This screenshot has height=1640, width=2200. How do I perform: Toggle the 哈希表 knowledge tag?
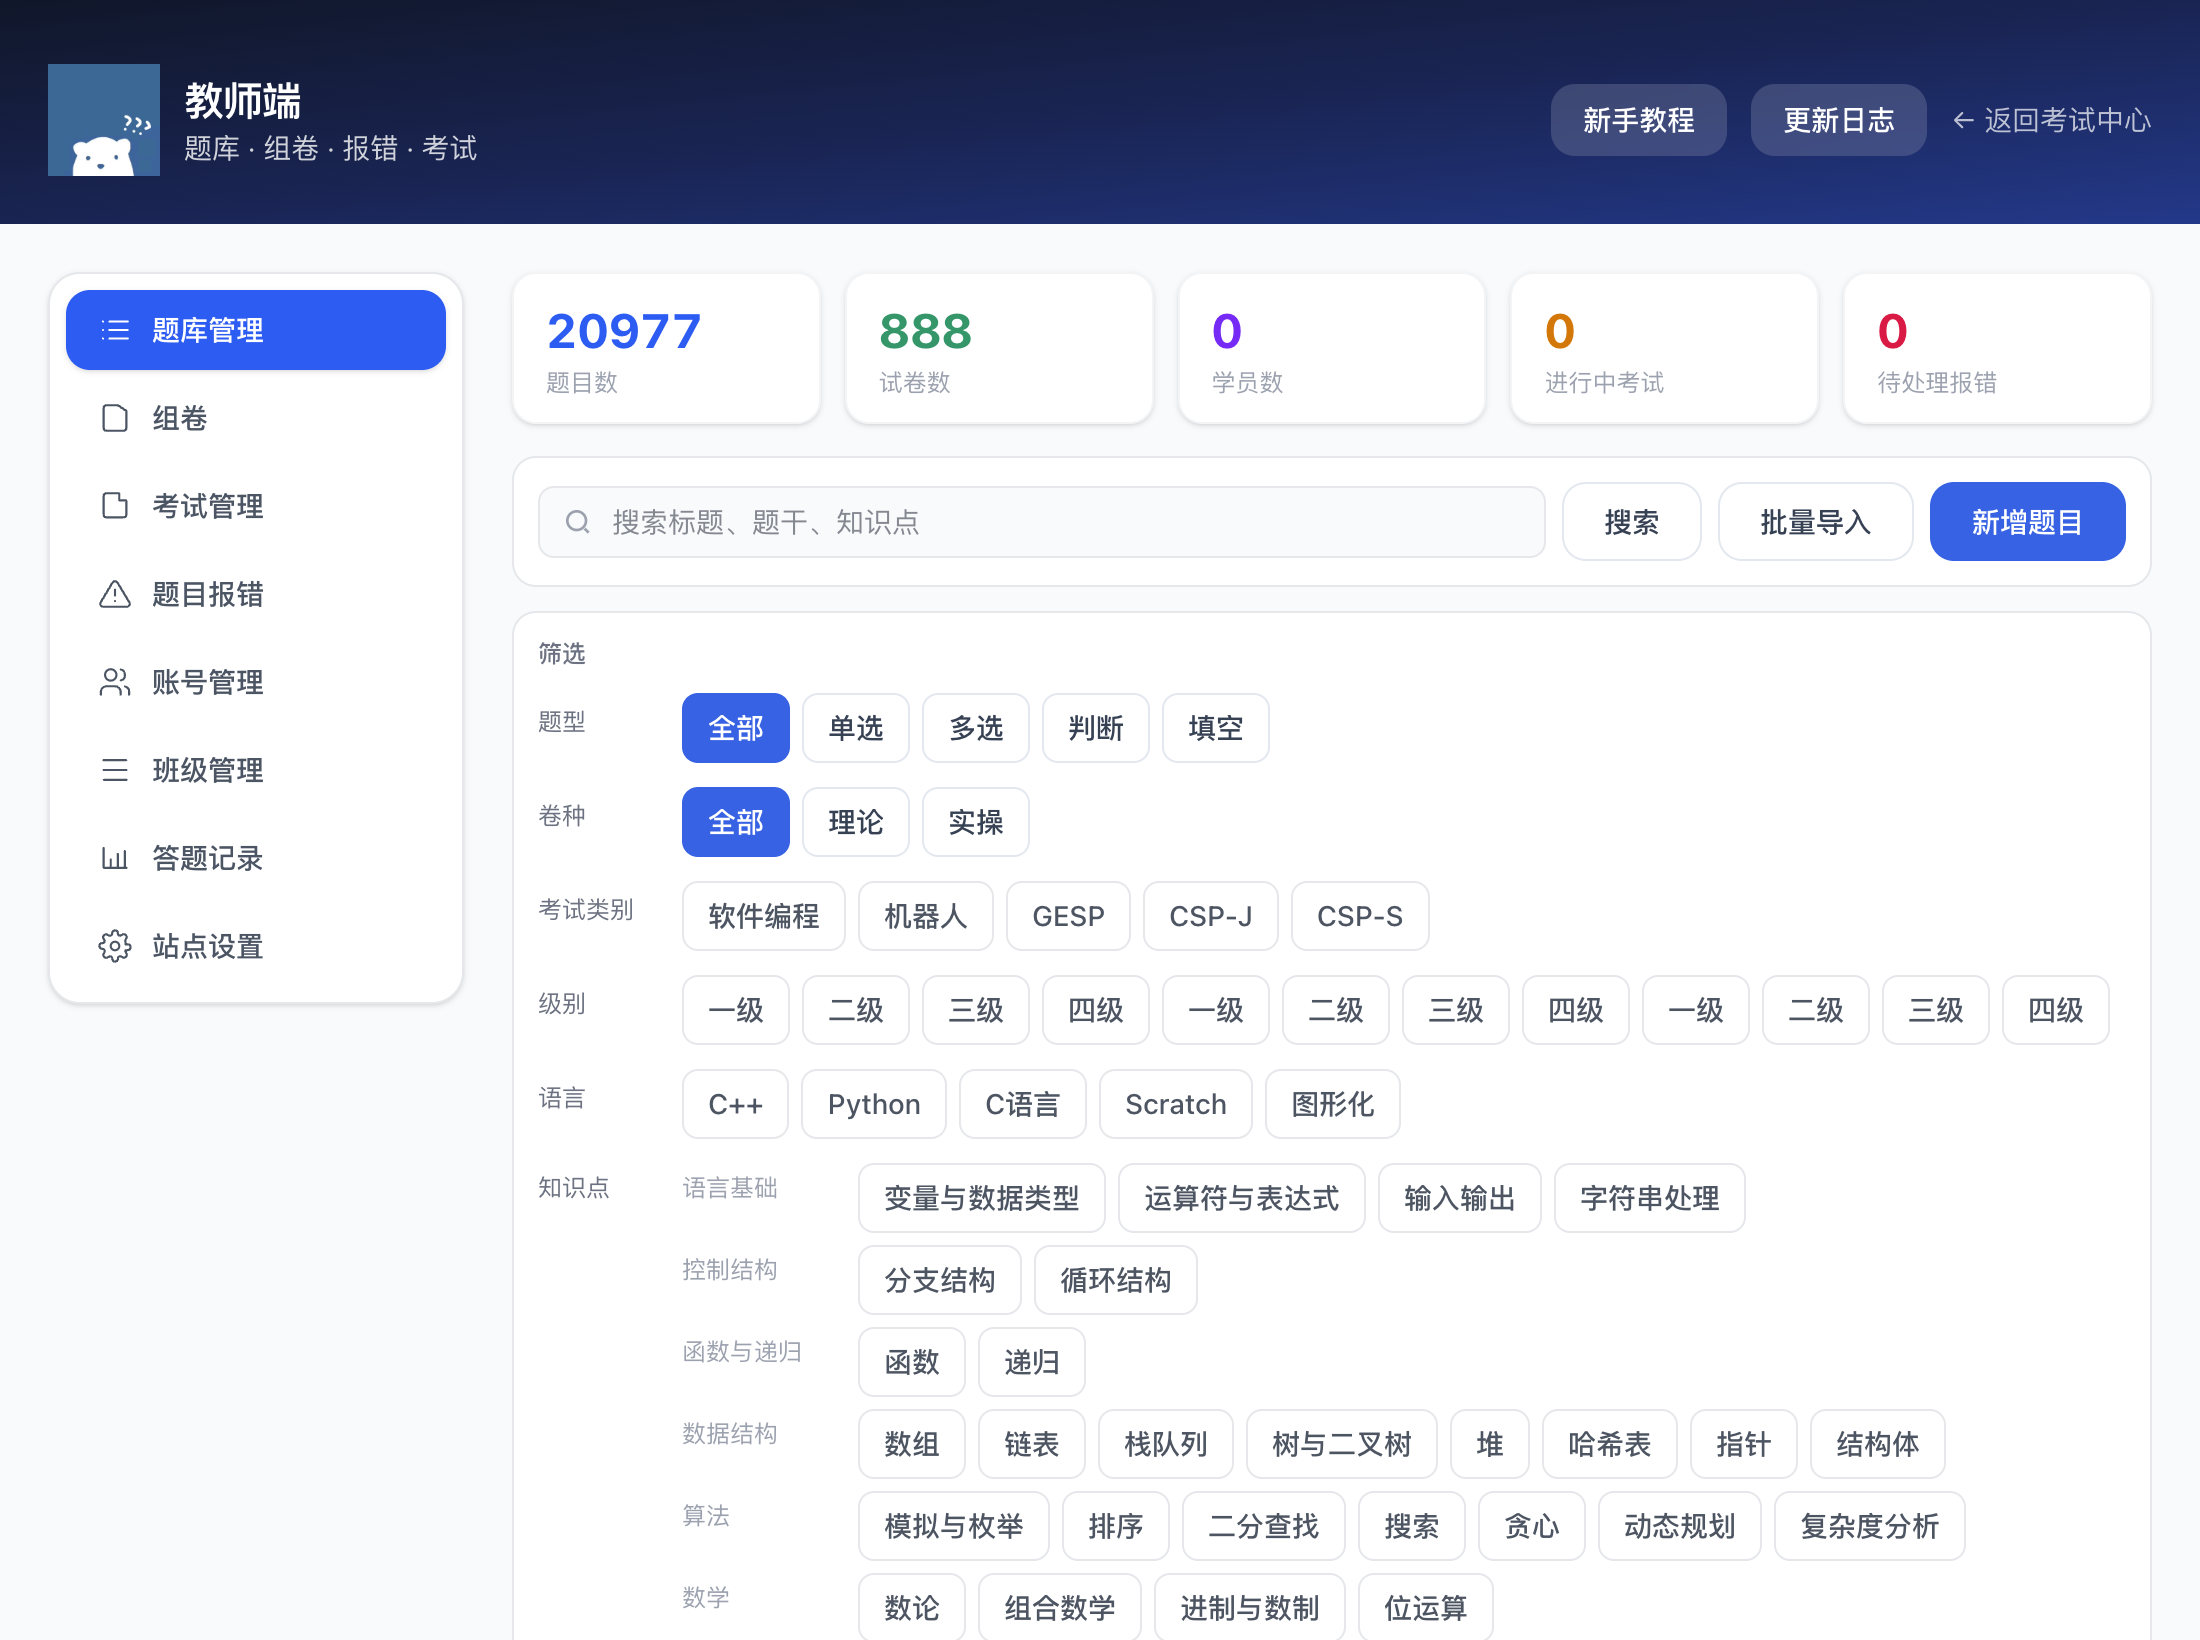(1610, 1444)
